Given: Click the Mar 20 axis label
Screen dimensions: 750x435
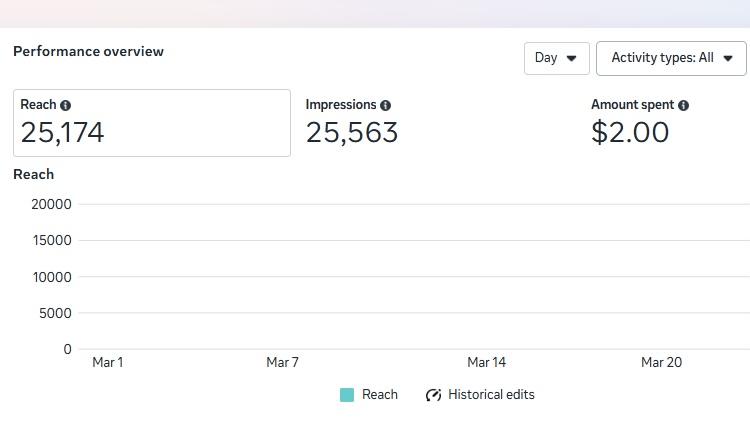Looking at the screenshot, I should (662, 362).
